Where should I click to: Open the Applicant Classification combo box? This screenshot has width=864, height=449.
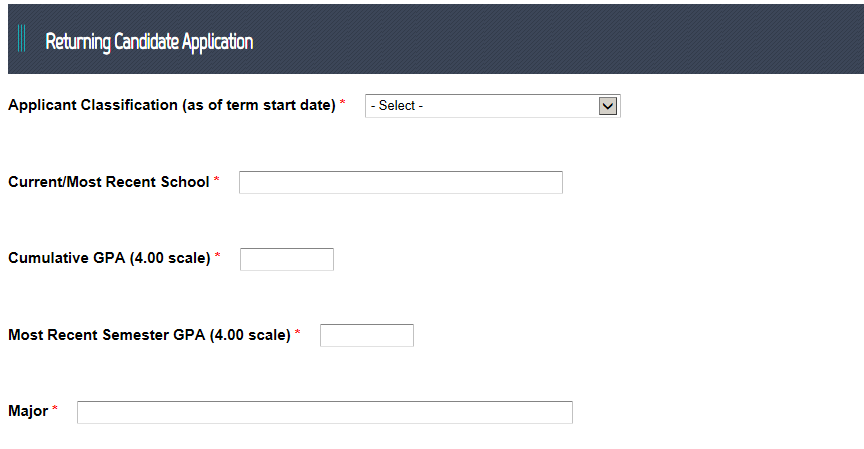[x=492, y=106]
